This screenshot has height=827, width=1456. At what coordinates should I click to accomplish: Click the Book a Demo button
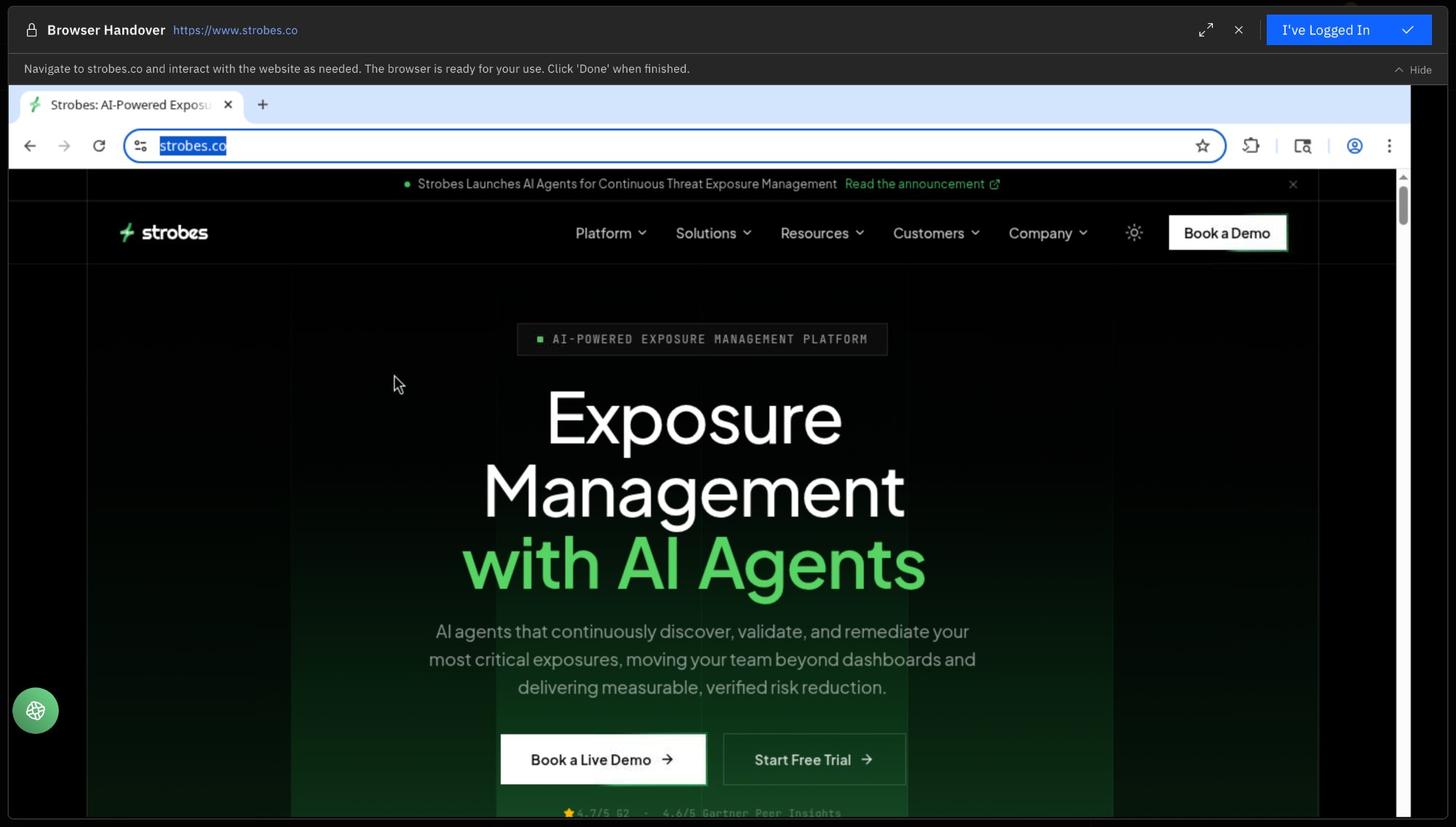pos(1227,233)
